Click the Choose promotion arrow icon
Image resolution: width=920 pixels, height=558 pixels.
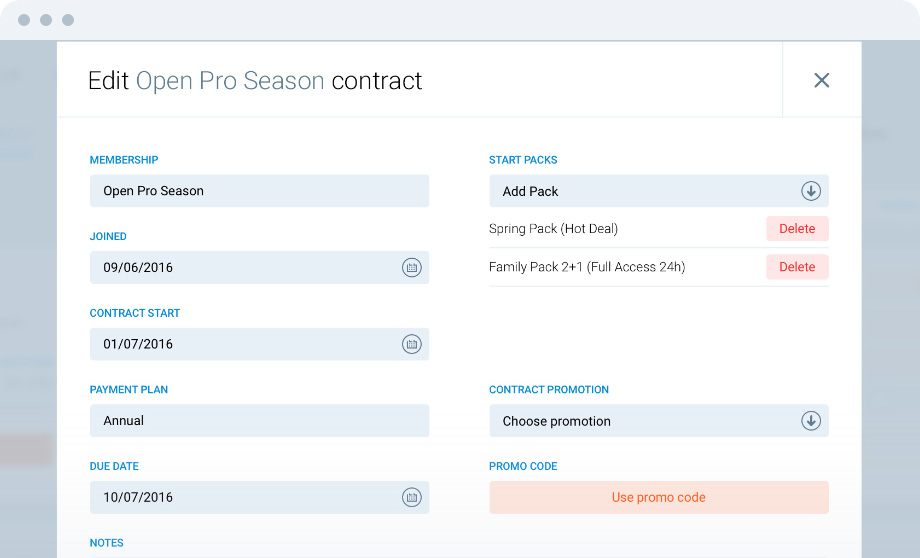(810, 421)
